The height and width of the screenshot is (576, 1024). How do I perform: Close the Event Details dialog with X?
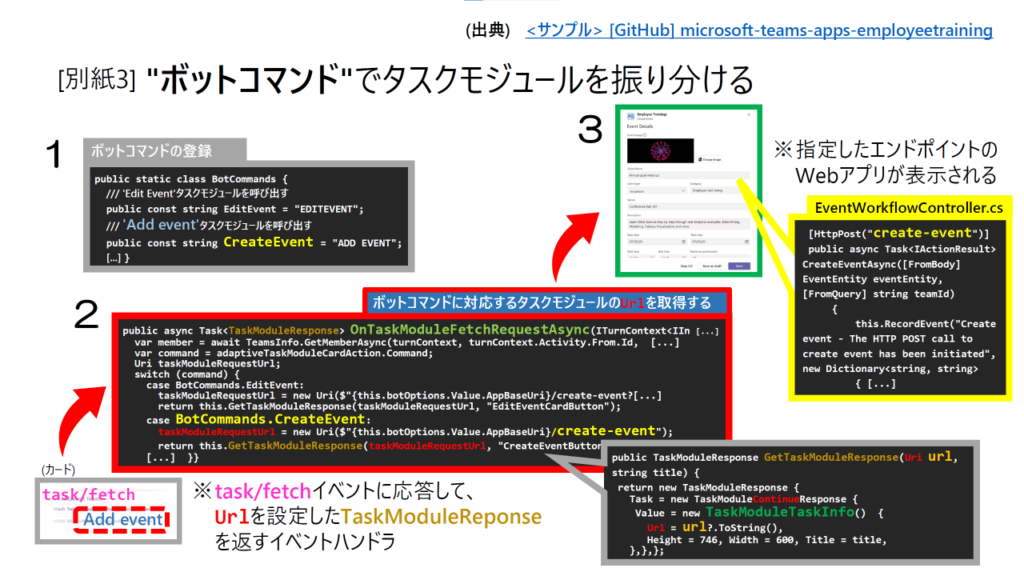coord(749,115)
